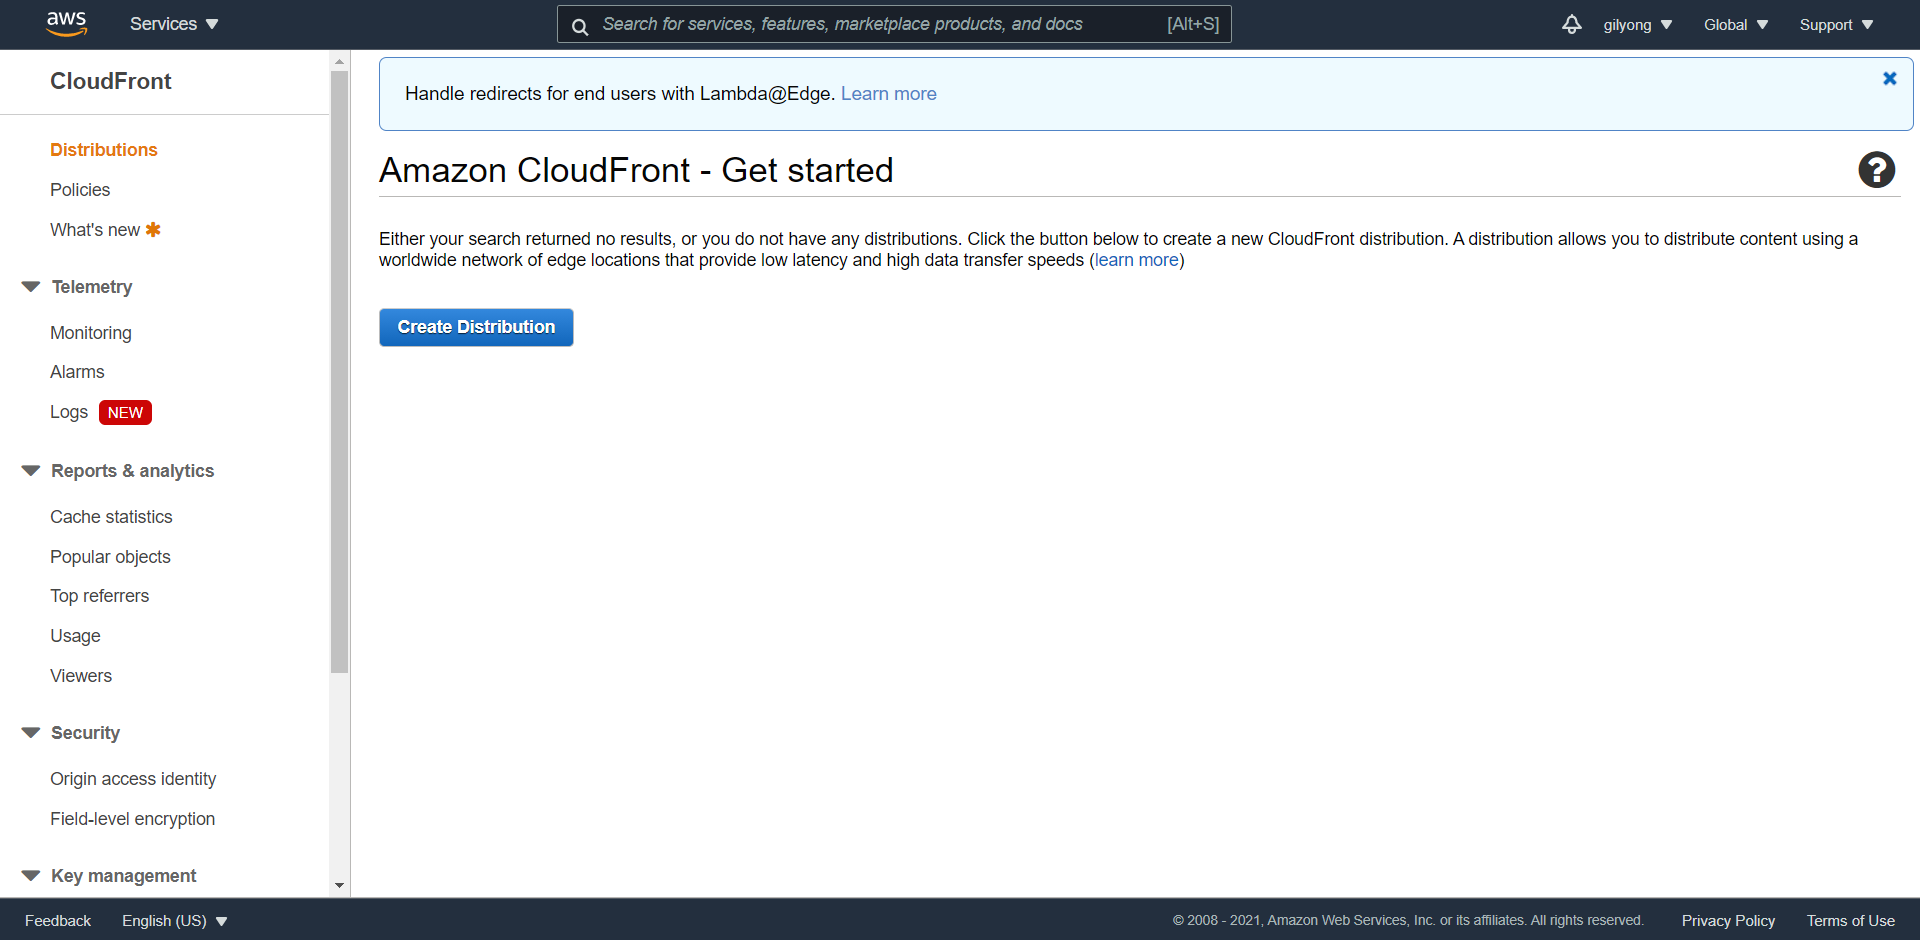The width and height of the screenshot is (1920, 940).
Task: Select Distributions in the sidebar
Action: (x=104, y=150)
